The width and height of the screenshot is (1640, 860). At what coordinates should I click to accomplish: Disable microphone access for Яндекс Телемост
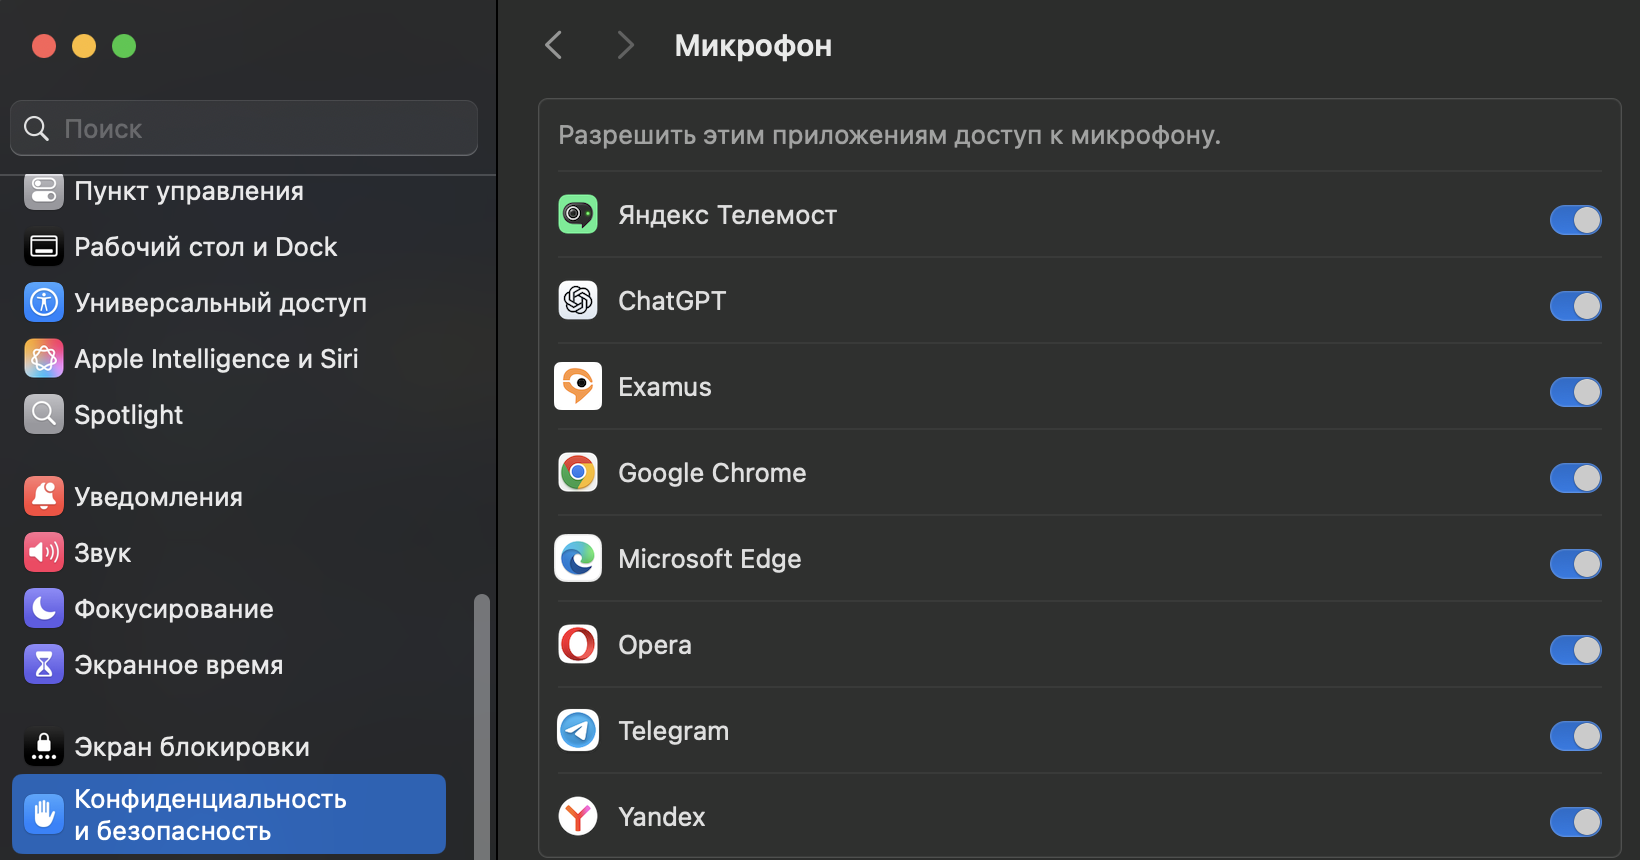[1576, 220]
